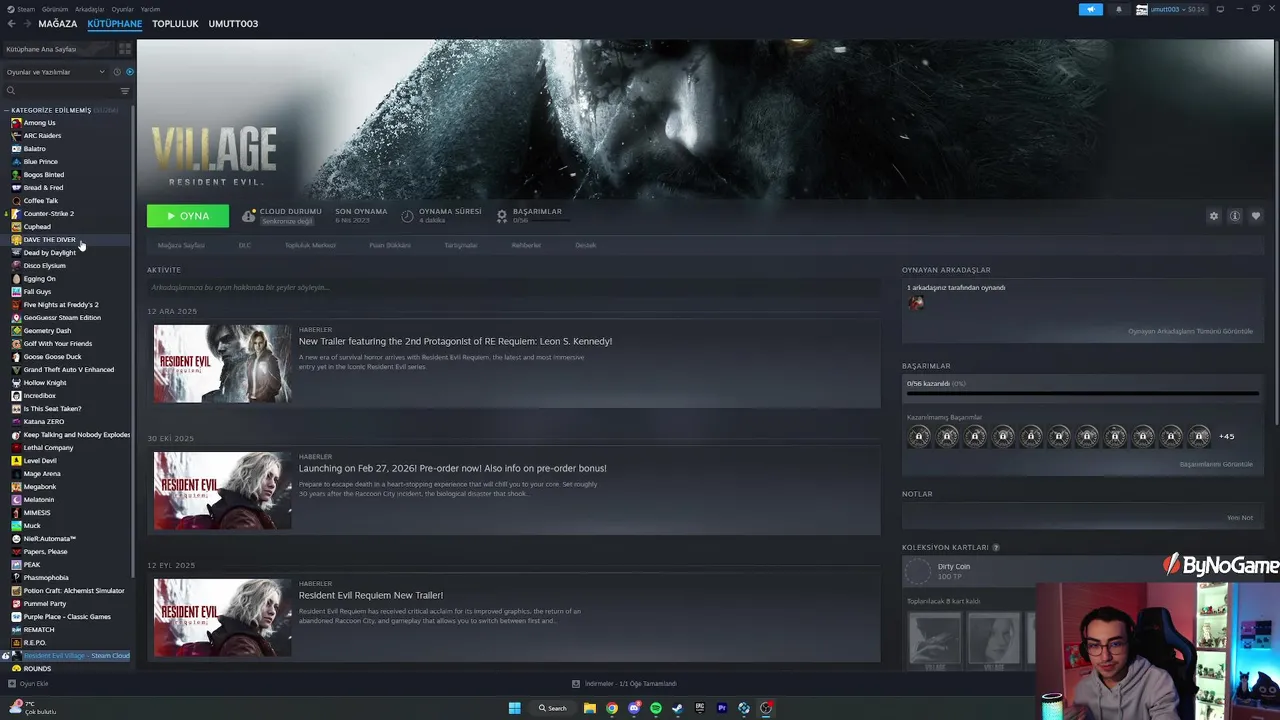Open Leon S. Kennedy trailer news thumbnail
This screenshot has width=1280, height=720.
222,363
